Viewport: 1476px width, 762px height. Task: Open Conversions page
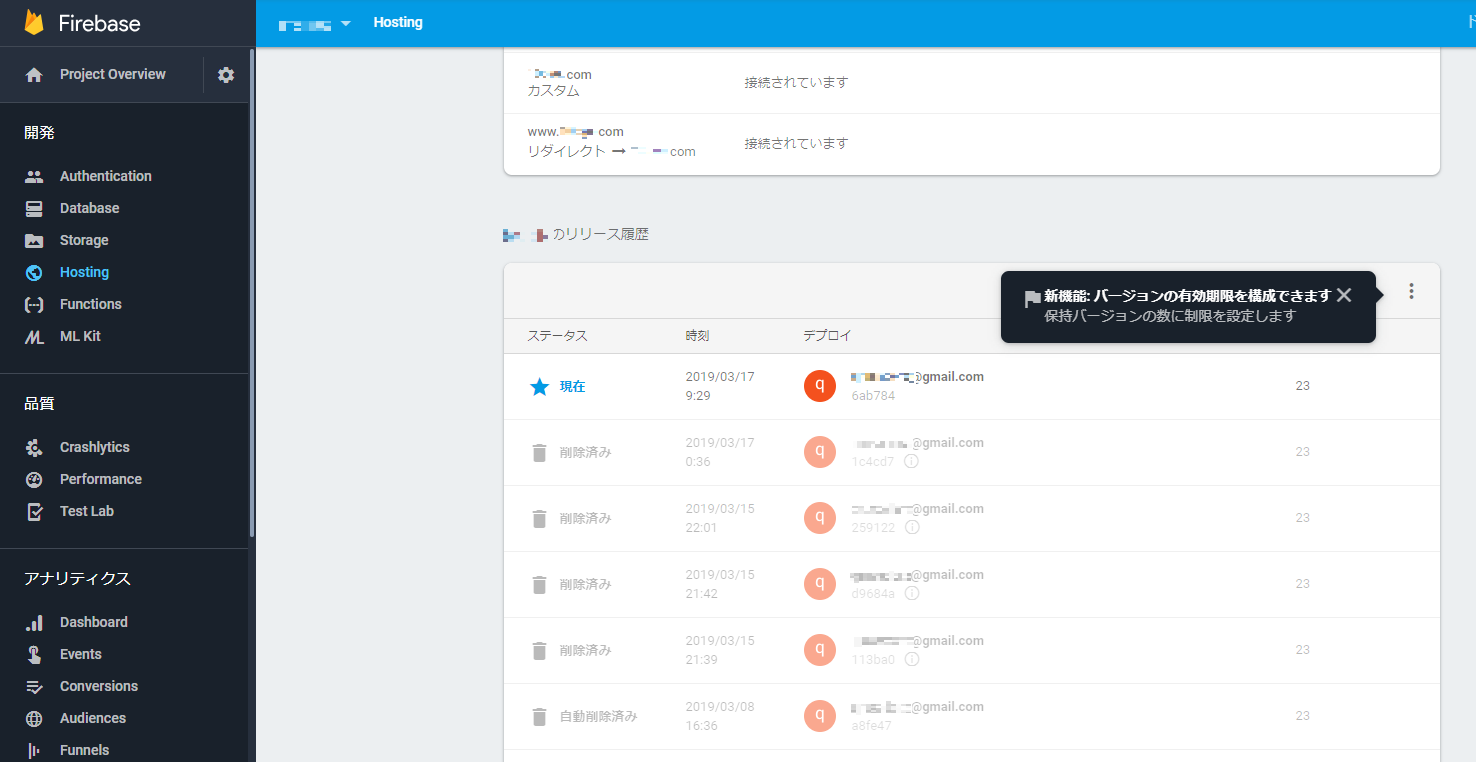coord(98,686)
